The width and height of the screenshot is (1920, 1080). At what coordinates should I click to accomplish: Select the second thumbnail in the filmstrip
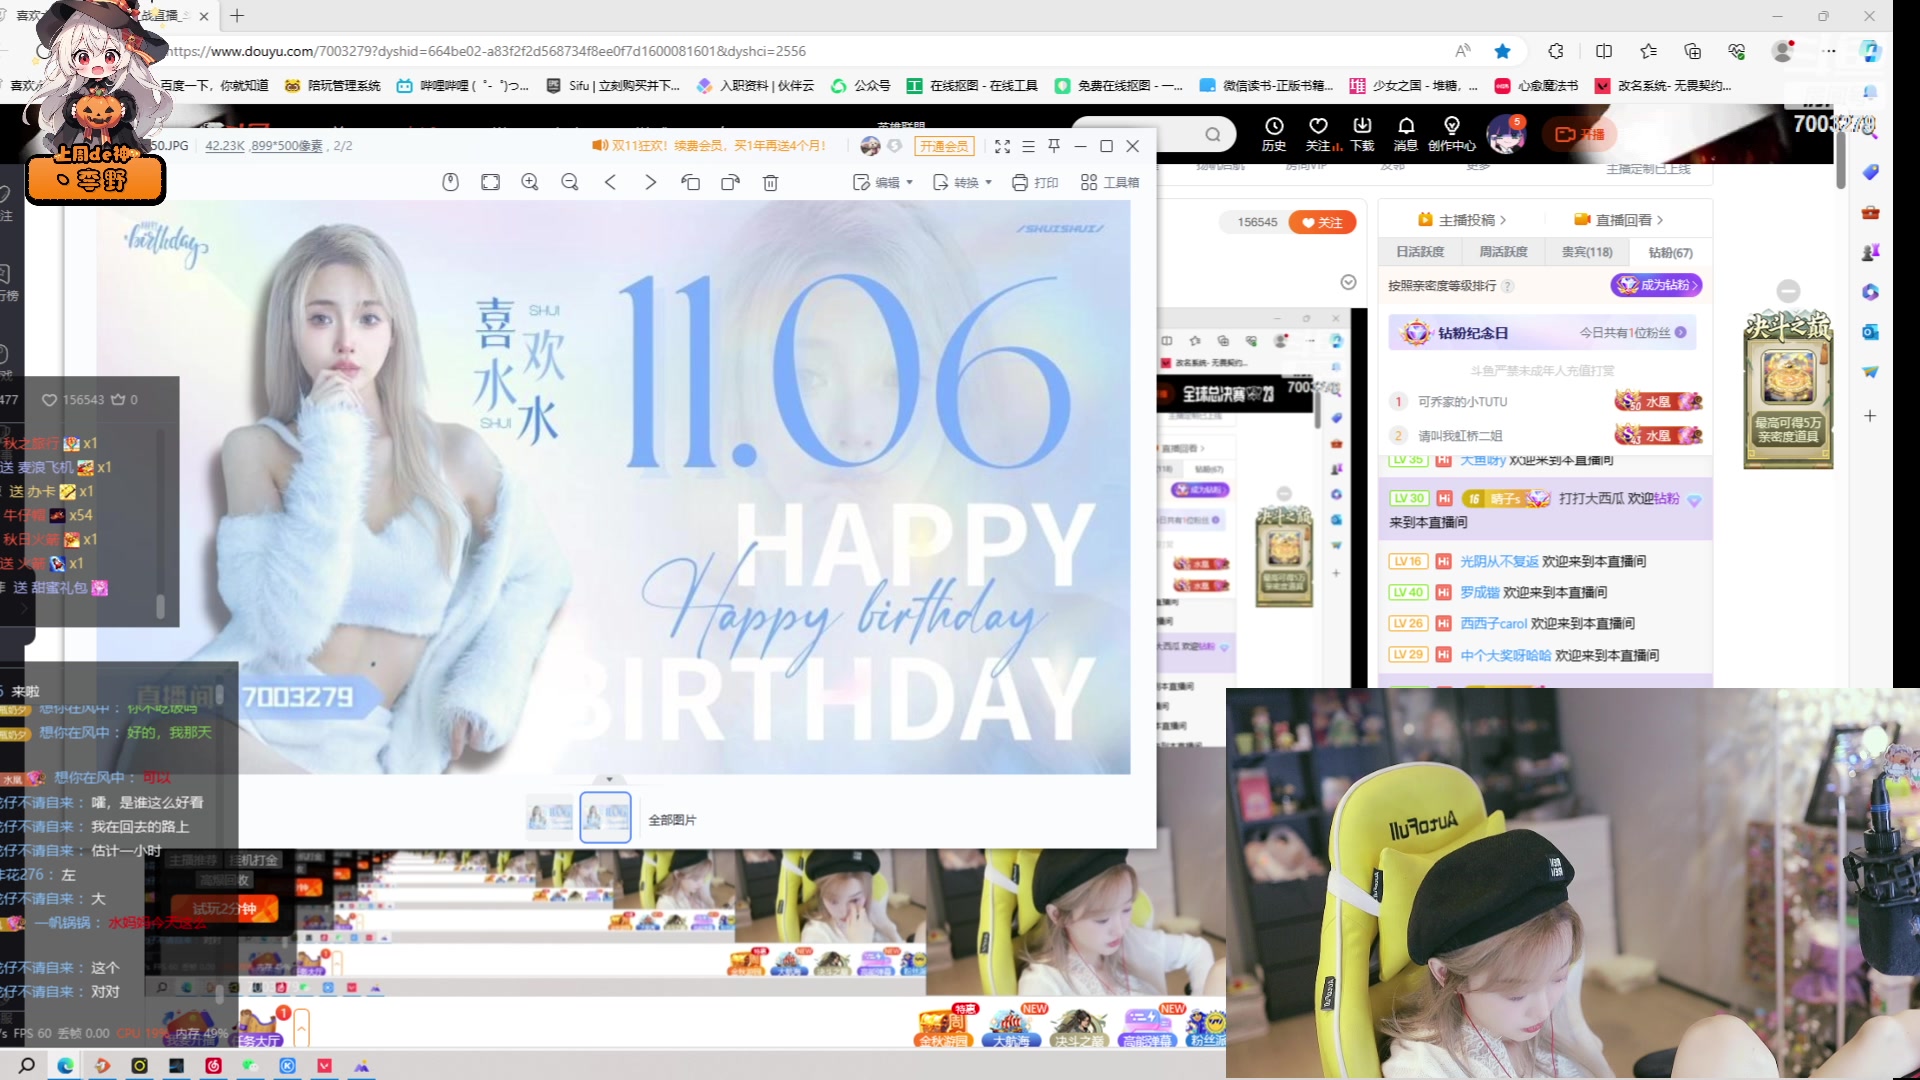pos(605,815)
